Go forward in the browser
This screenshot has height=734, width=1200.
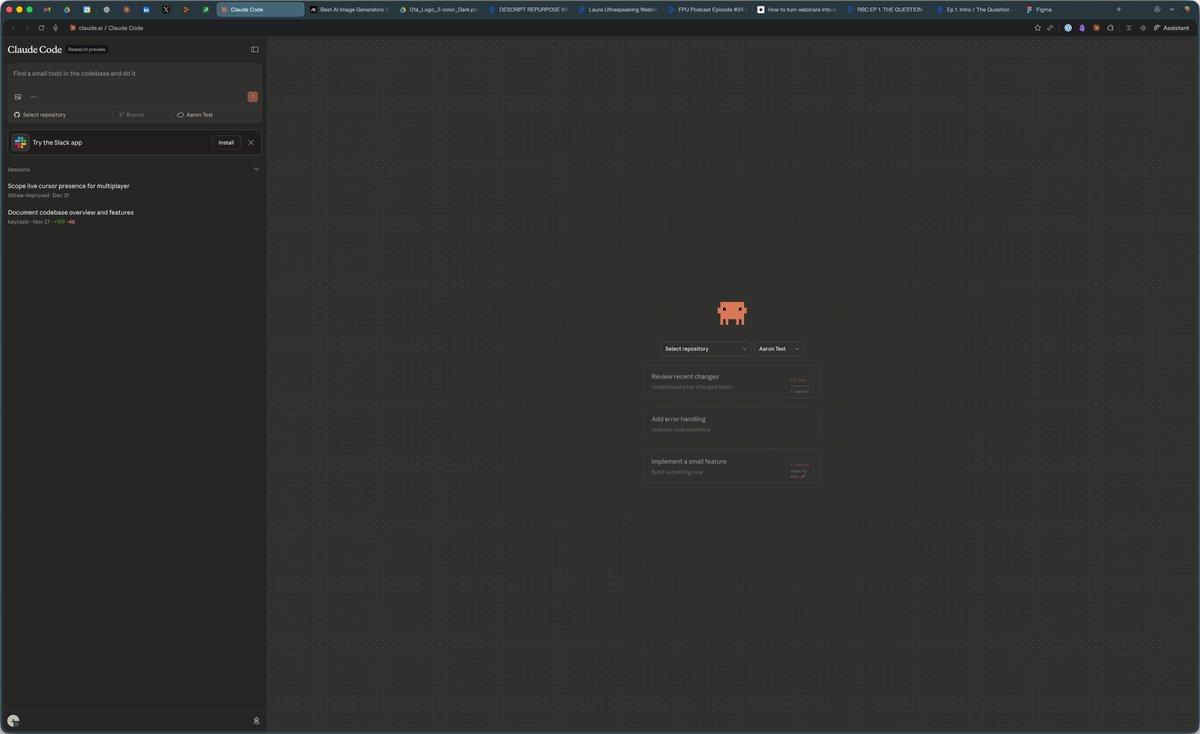click(x=27, y=28)
